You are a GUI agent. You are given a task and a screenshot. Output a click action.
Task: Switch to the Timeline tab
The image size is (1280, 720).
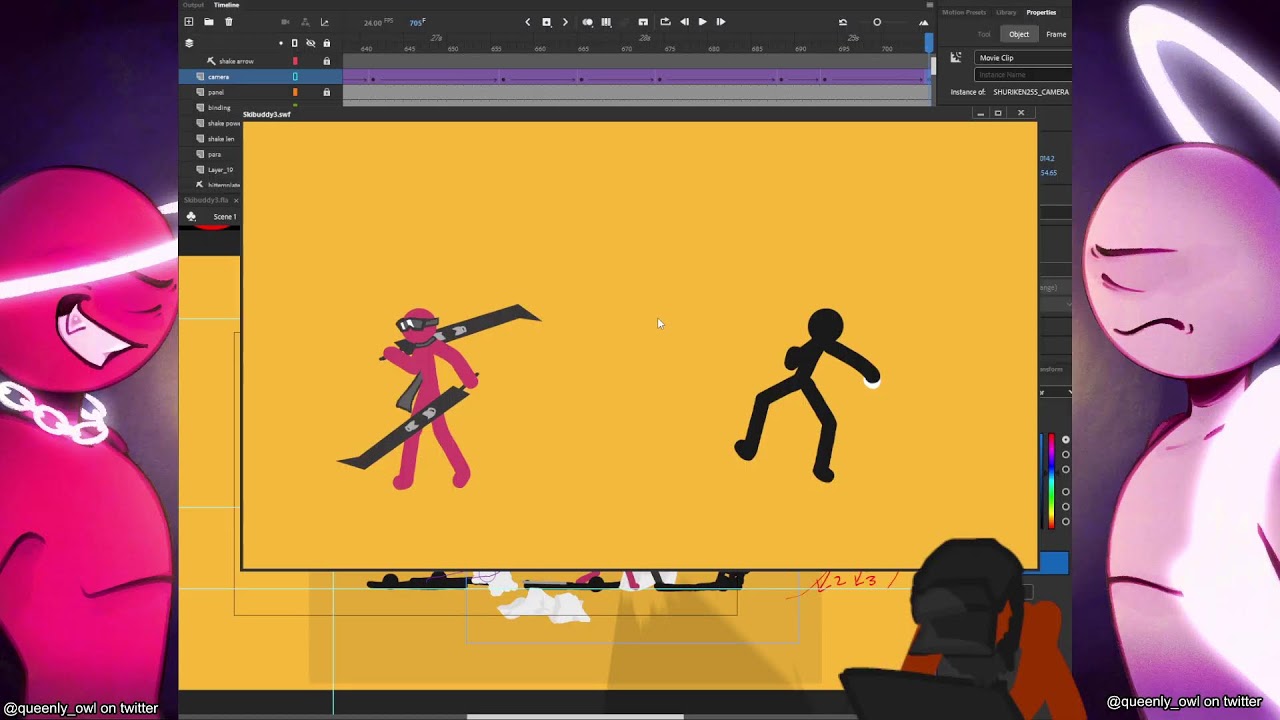tap(226, 5)
